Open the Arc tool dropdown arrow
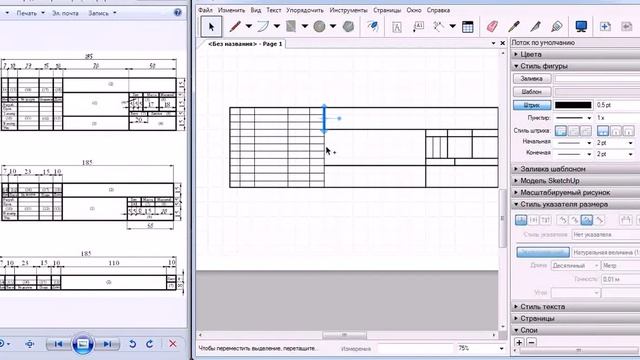Screen dimensions: 640x360 coord(276,27)
